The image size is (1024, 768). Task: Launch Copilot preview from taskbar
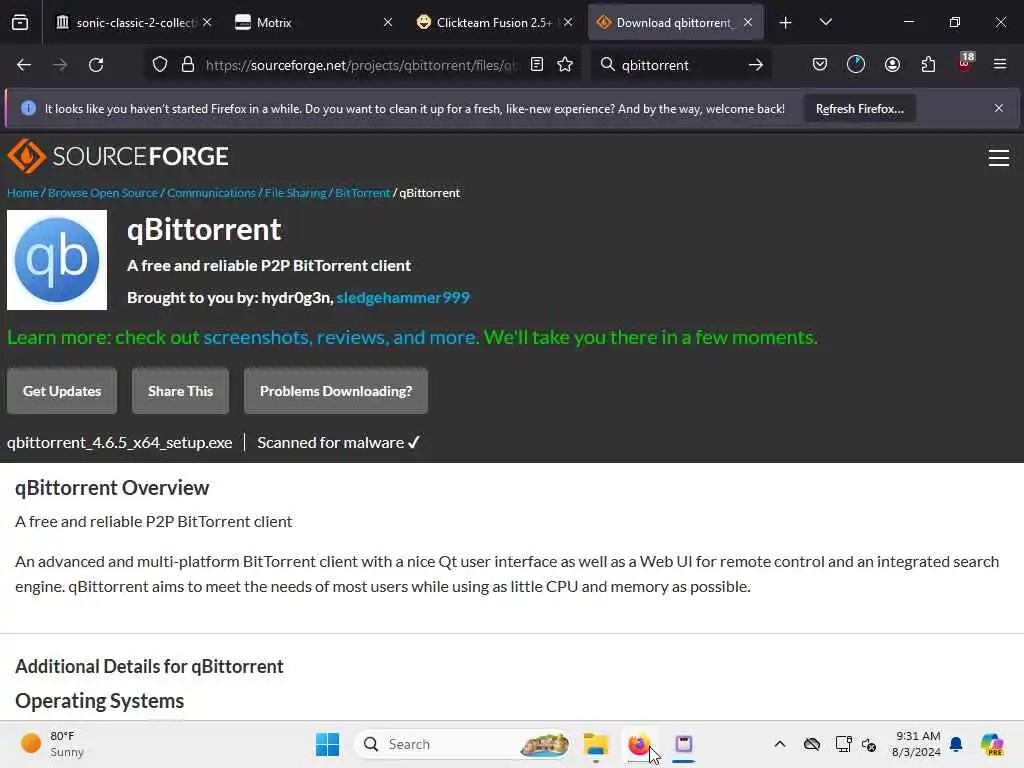993,744
